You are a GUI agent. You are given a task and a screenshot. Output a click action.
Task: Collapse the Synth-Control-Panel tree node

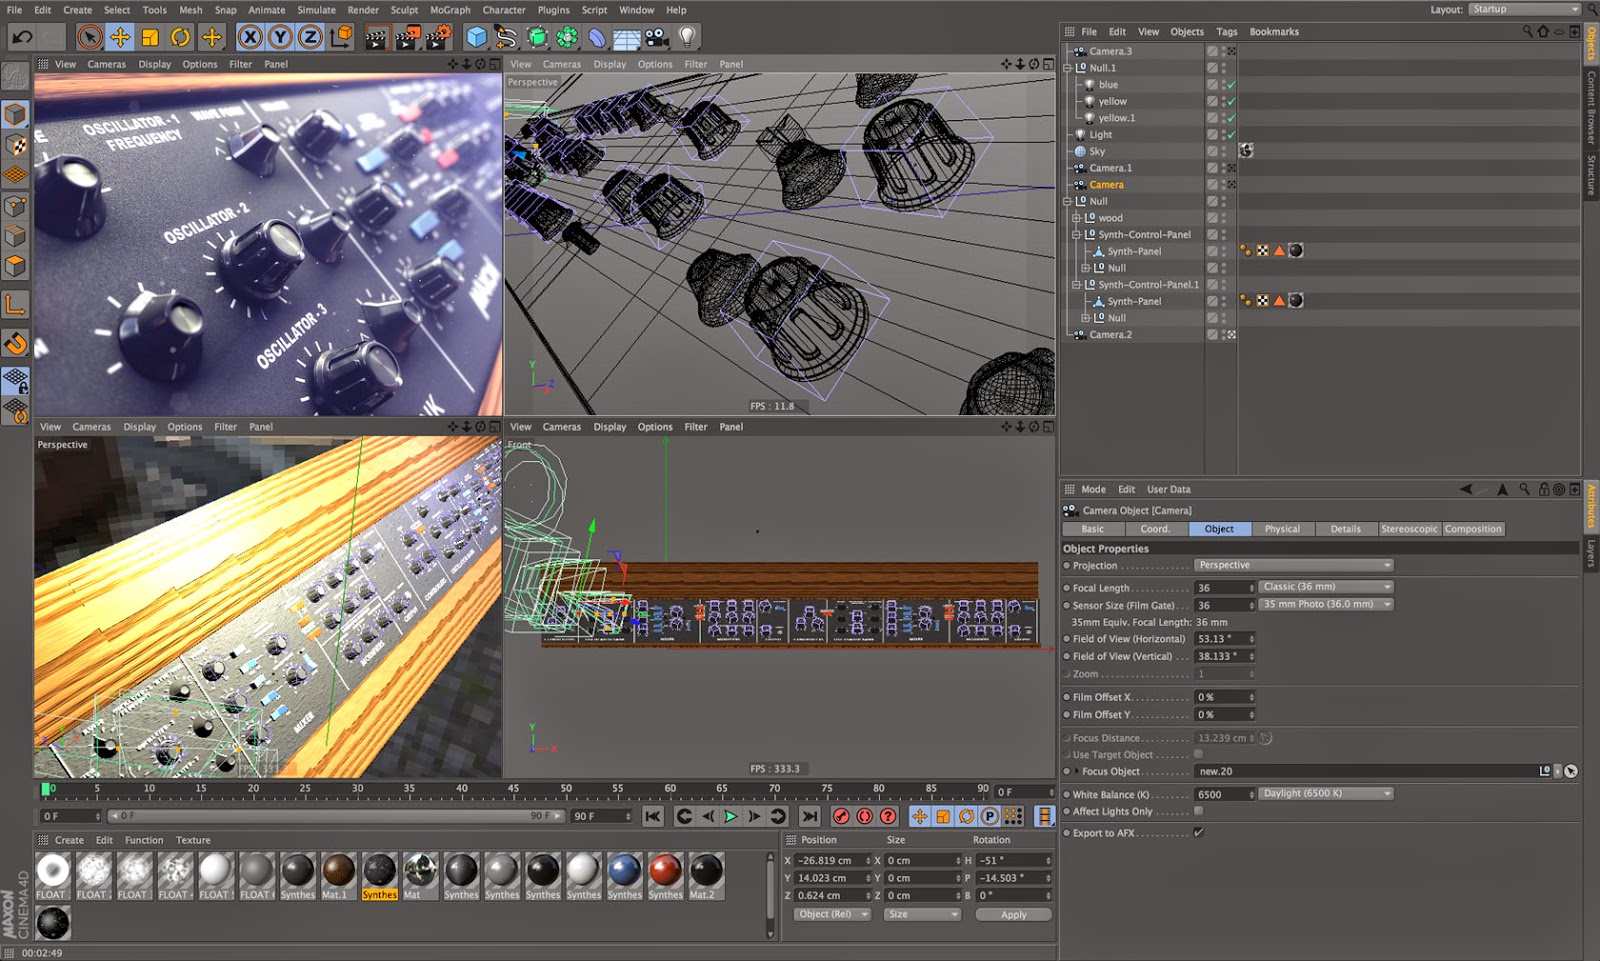[x=1077, y=235]
